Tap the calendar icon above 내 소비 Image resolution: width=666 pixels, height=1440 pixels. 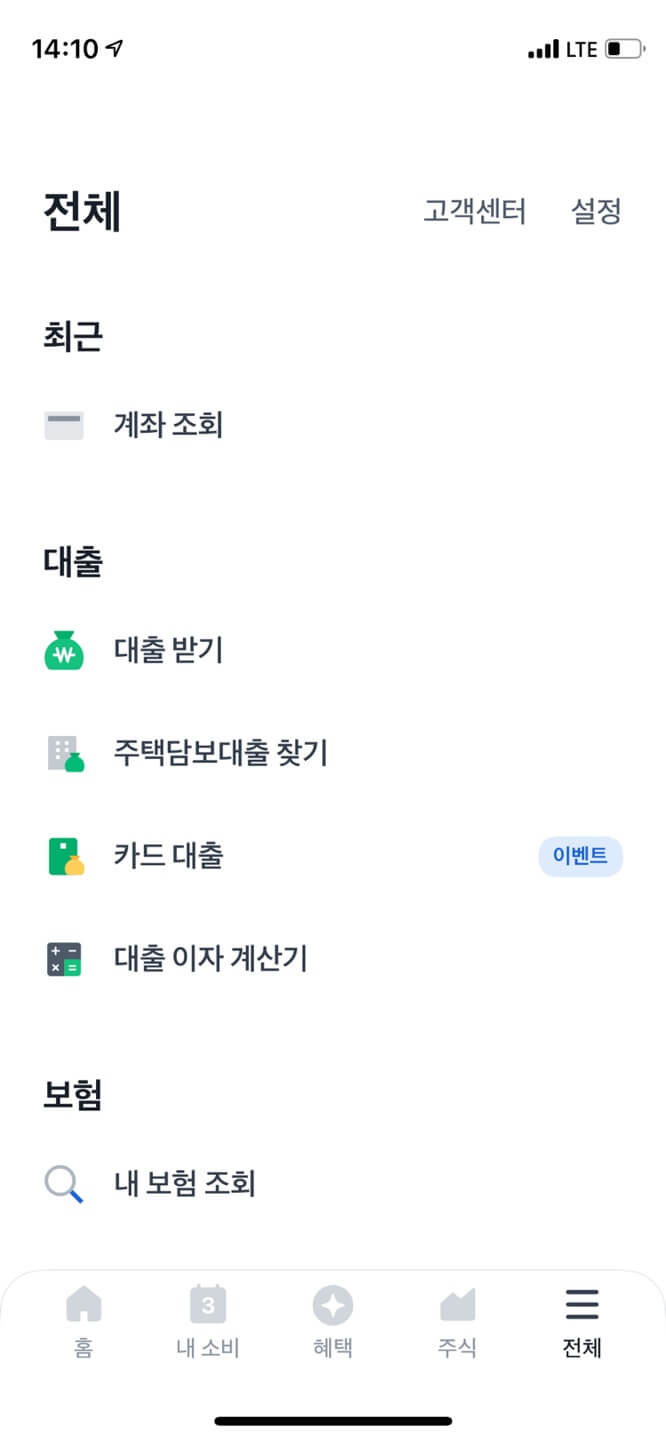(208, 1304)
